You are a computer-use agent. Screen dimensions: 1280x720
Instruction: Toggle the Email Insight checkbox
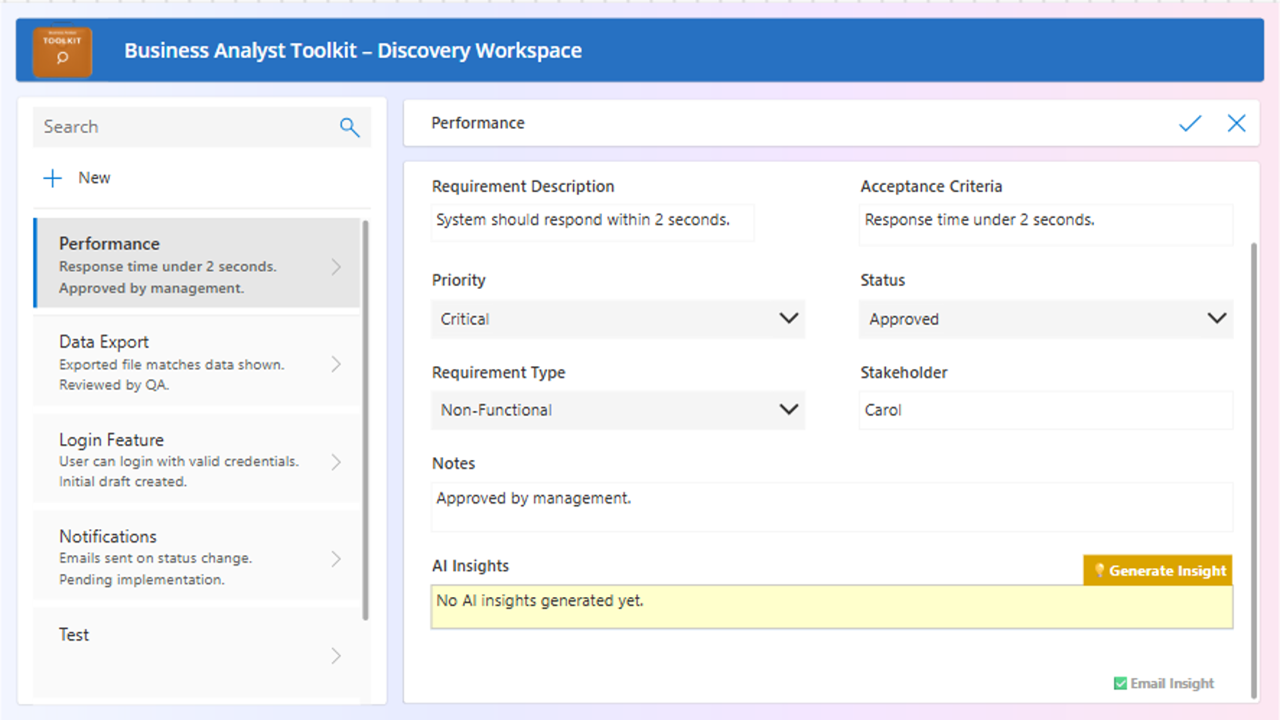(x=1120, y=684)
